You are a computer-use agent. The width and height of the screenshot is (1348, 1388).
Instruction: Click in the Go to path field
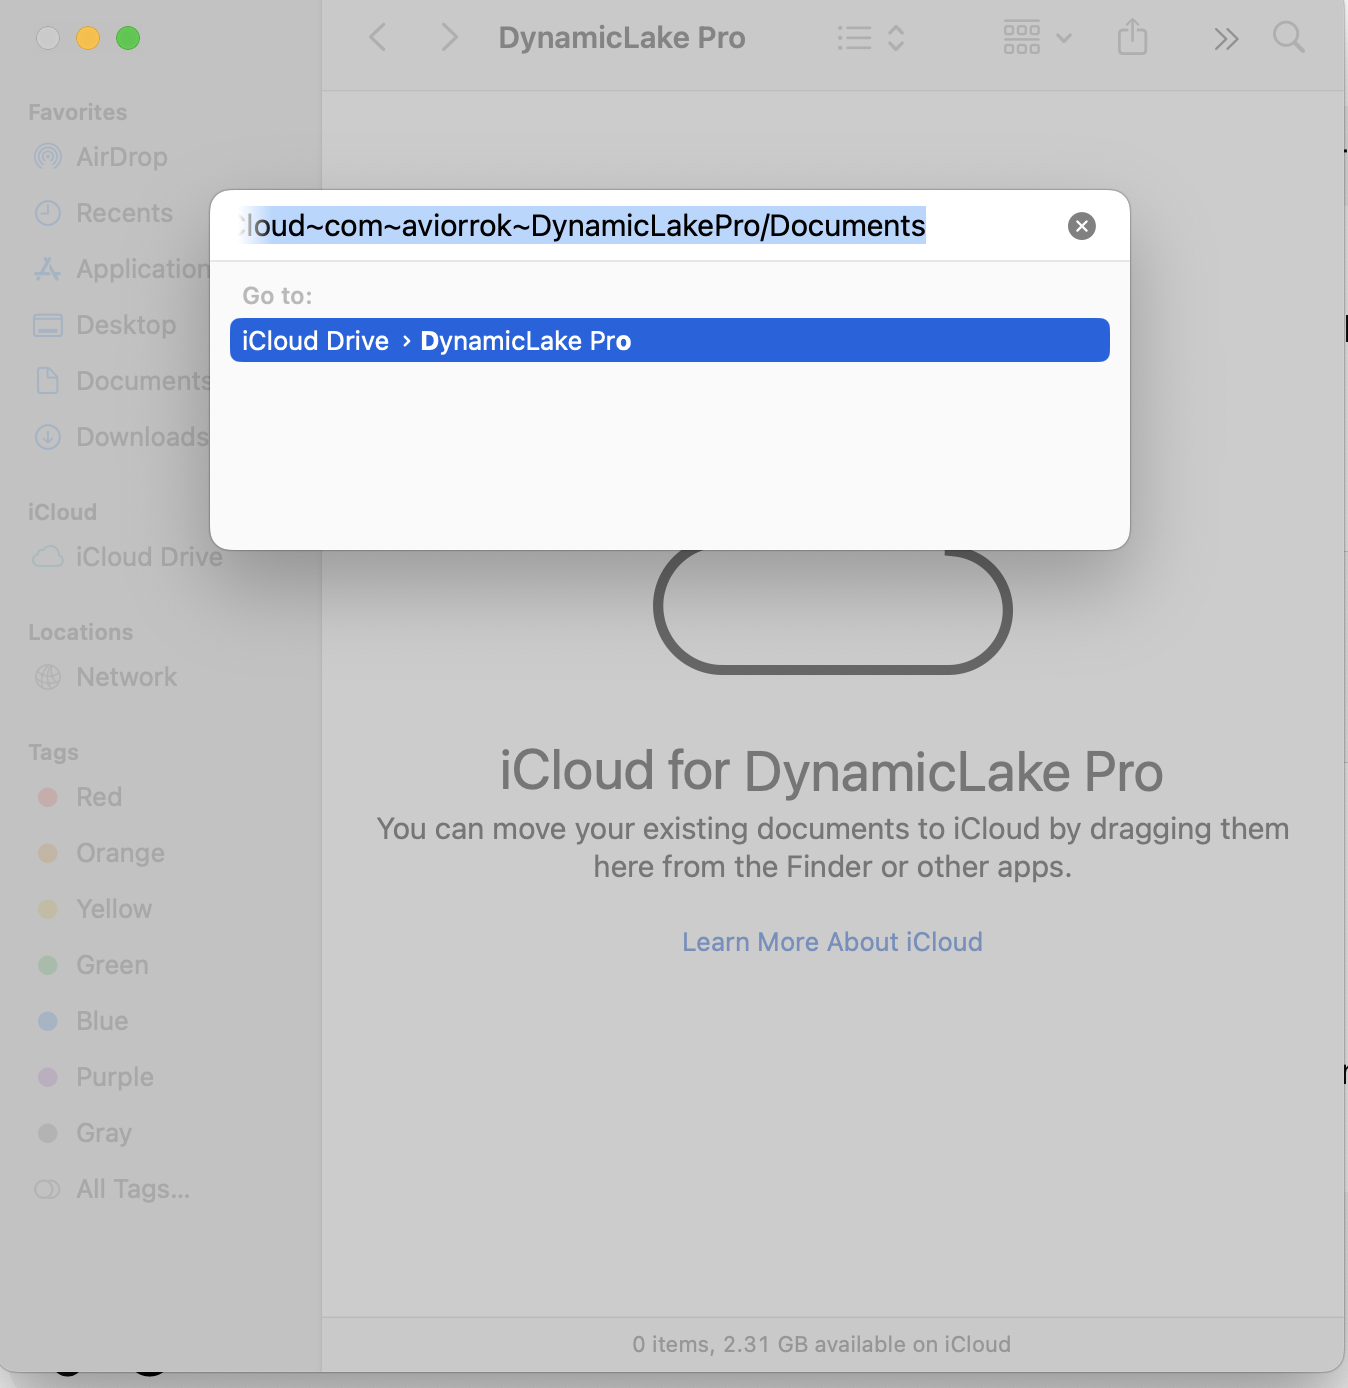coord(640,226)
